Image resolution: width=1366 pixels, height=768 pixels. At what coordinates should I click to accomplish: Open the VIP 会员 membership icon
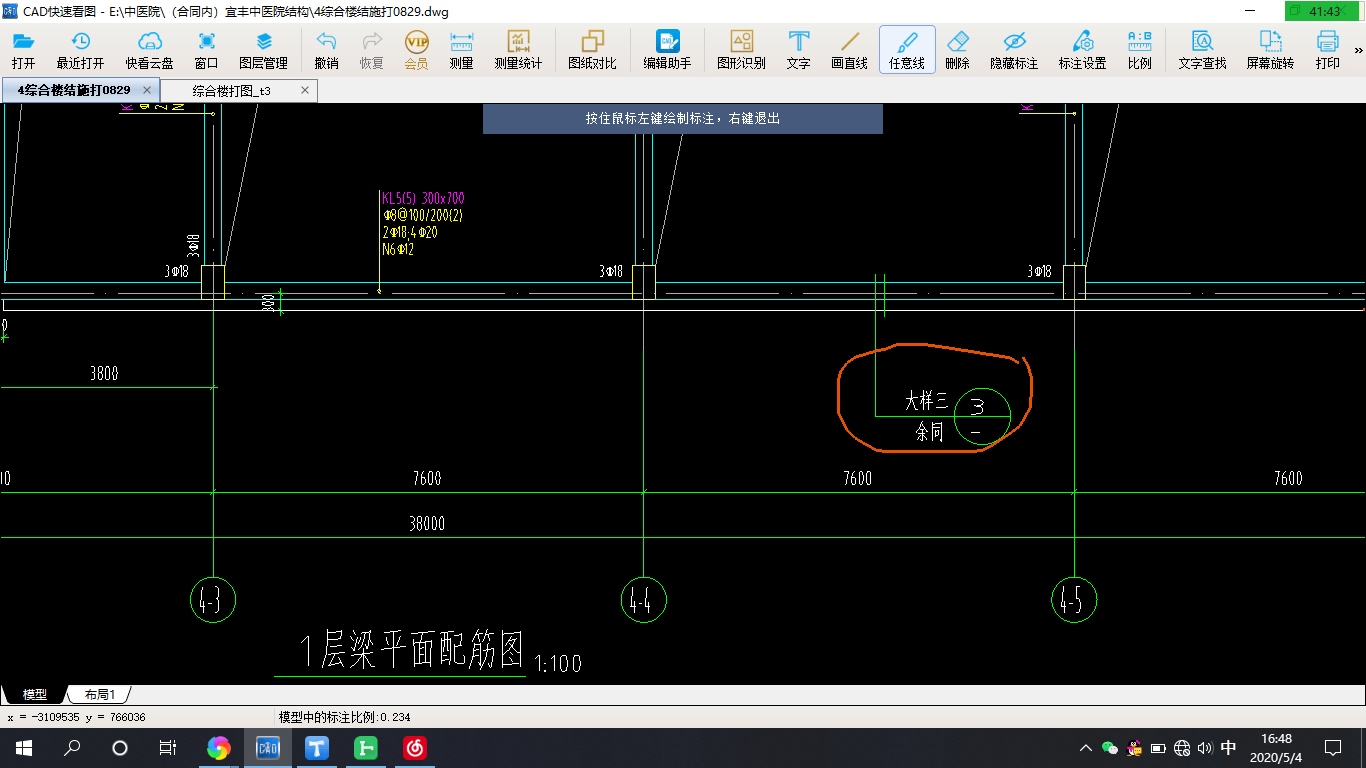click(416, 50)
